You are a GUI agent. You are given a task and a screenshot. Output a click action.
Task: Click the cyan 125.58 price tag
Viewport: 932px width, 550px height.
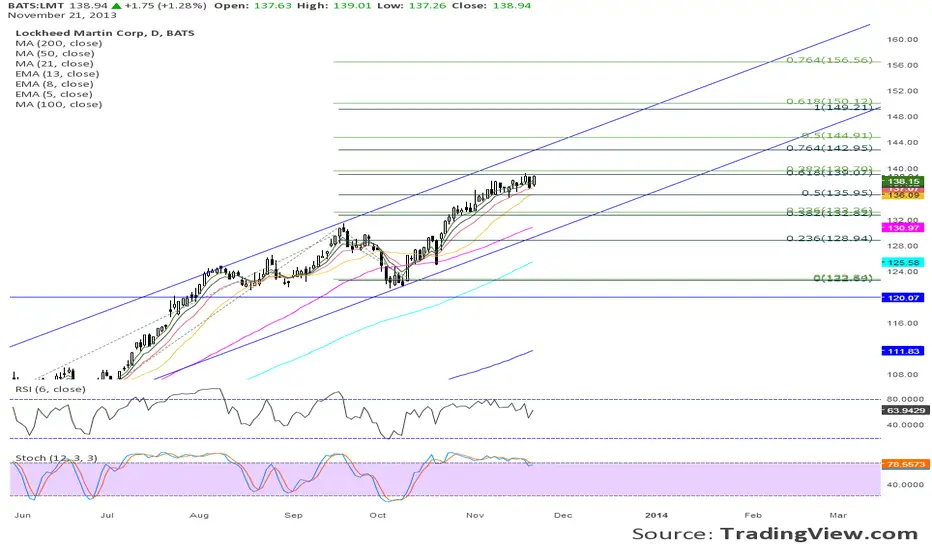[x=903, y=262]
